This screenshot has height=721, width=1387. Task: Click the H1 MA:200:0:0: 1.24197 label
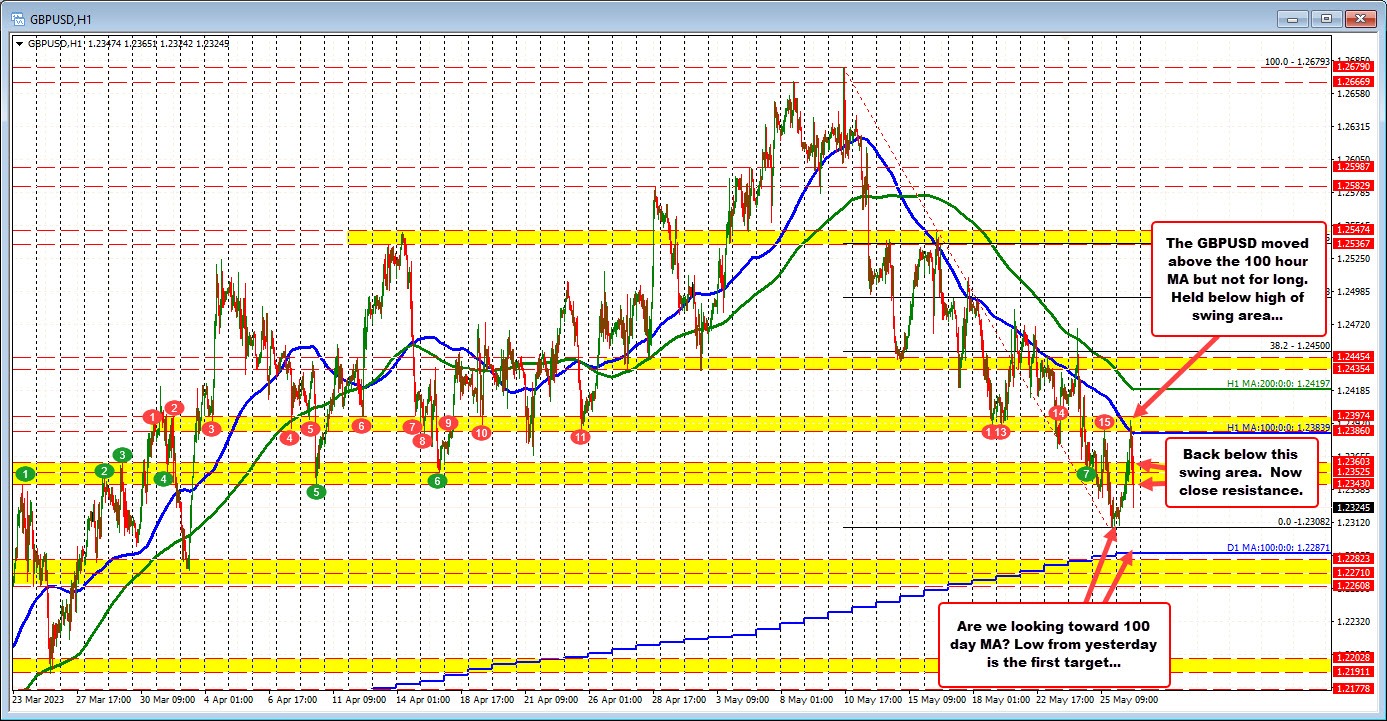point(1279,383)
